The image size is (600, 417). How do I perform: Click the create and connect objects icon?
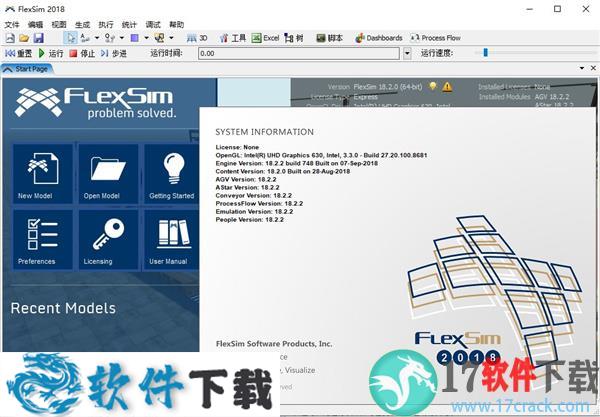point(160,38)
